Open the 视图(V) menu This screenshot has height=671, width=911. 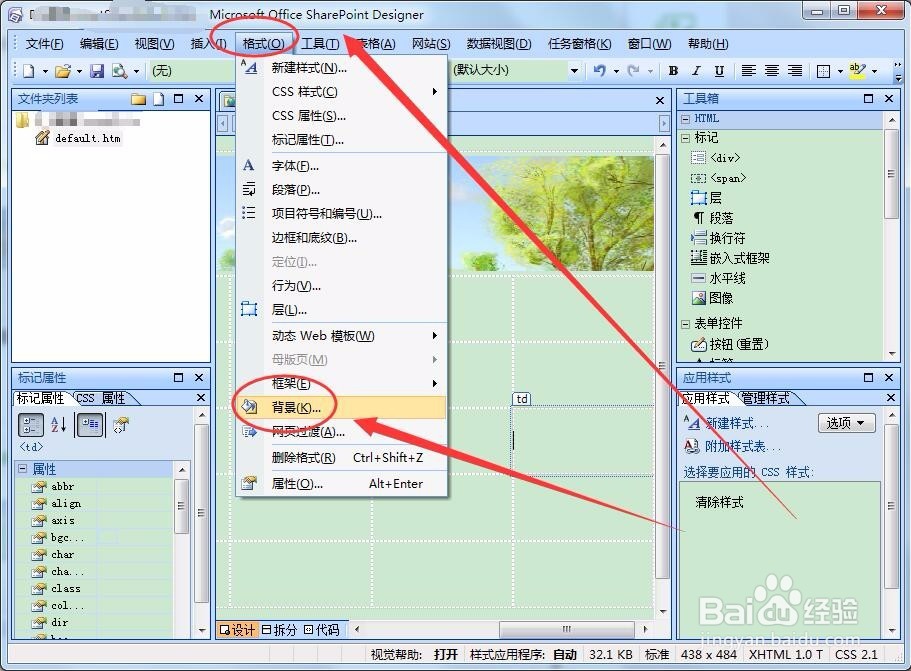click(154, 44)
